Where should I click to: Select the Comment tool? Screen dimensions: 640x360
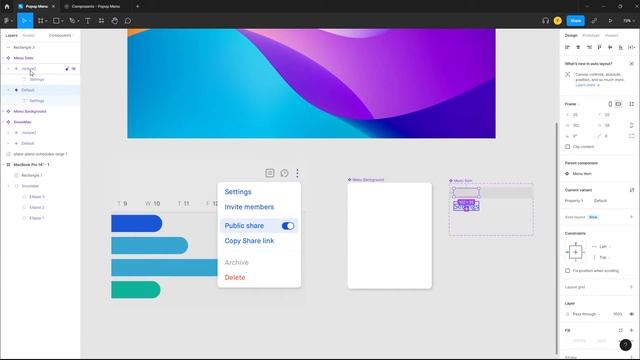click(128, 21)
